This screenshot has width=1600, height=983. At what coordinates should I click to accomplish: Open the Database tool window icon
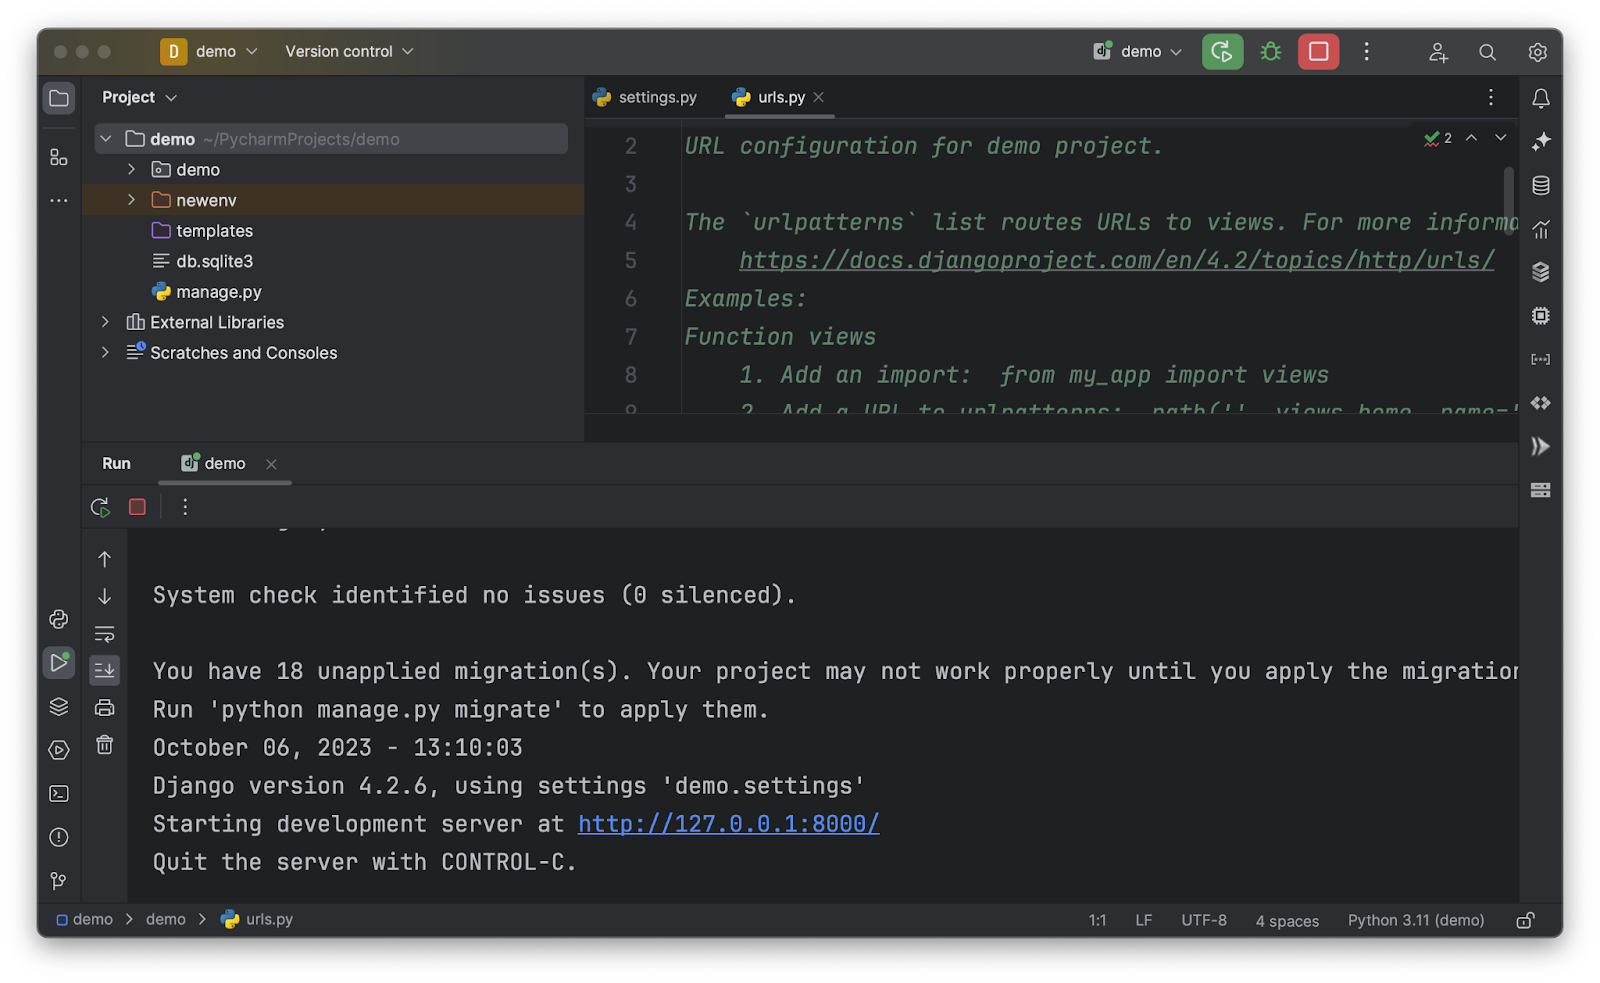(x=1541, y=185)
